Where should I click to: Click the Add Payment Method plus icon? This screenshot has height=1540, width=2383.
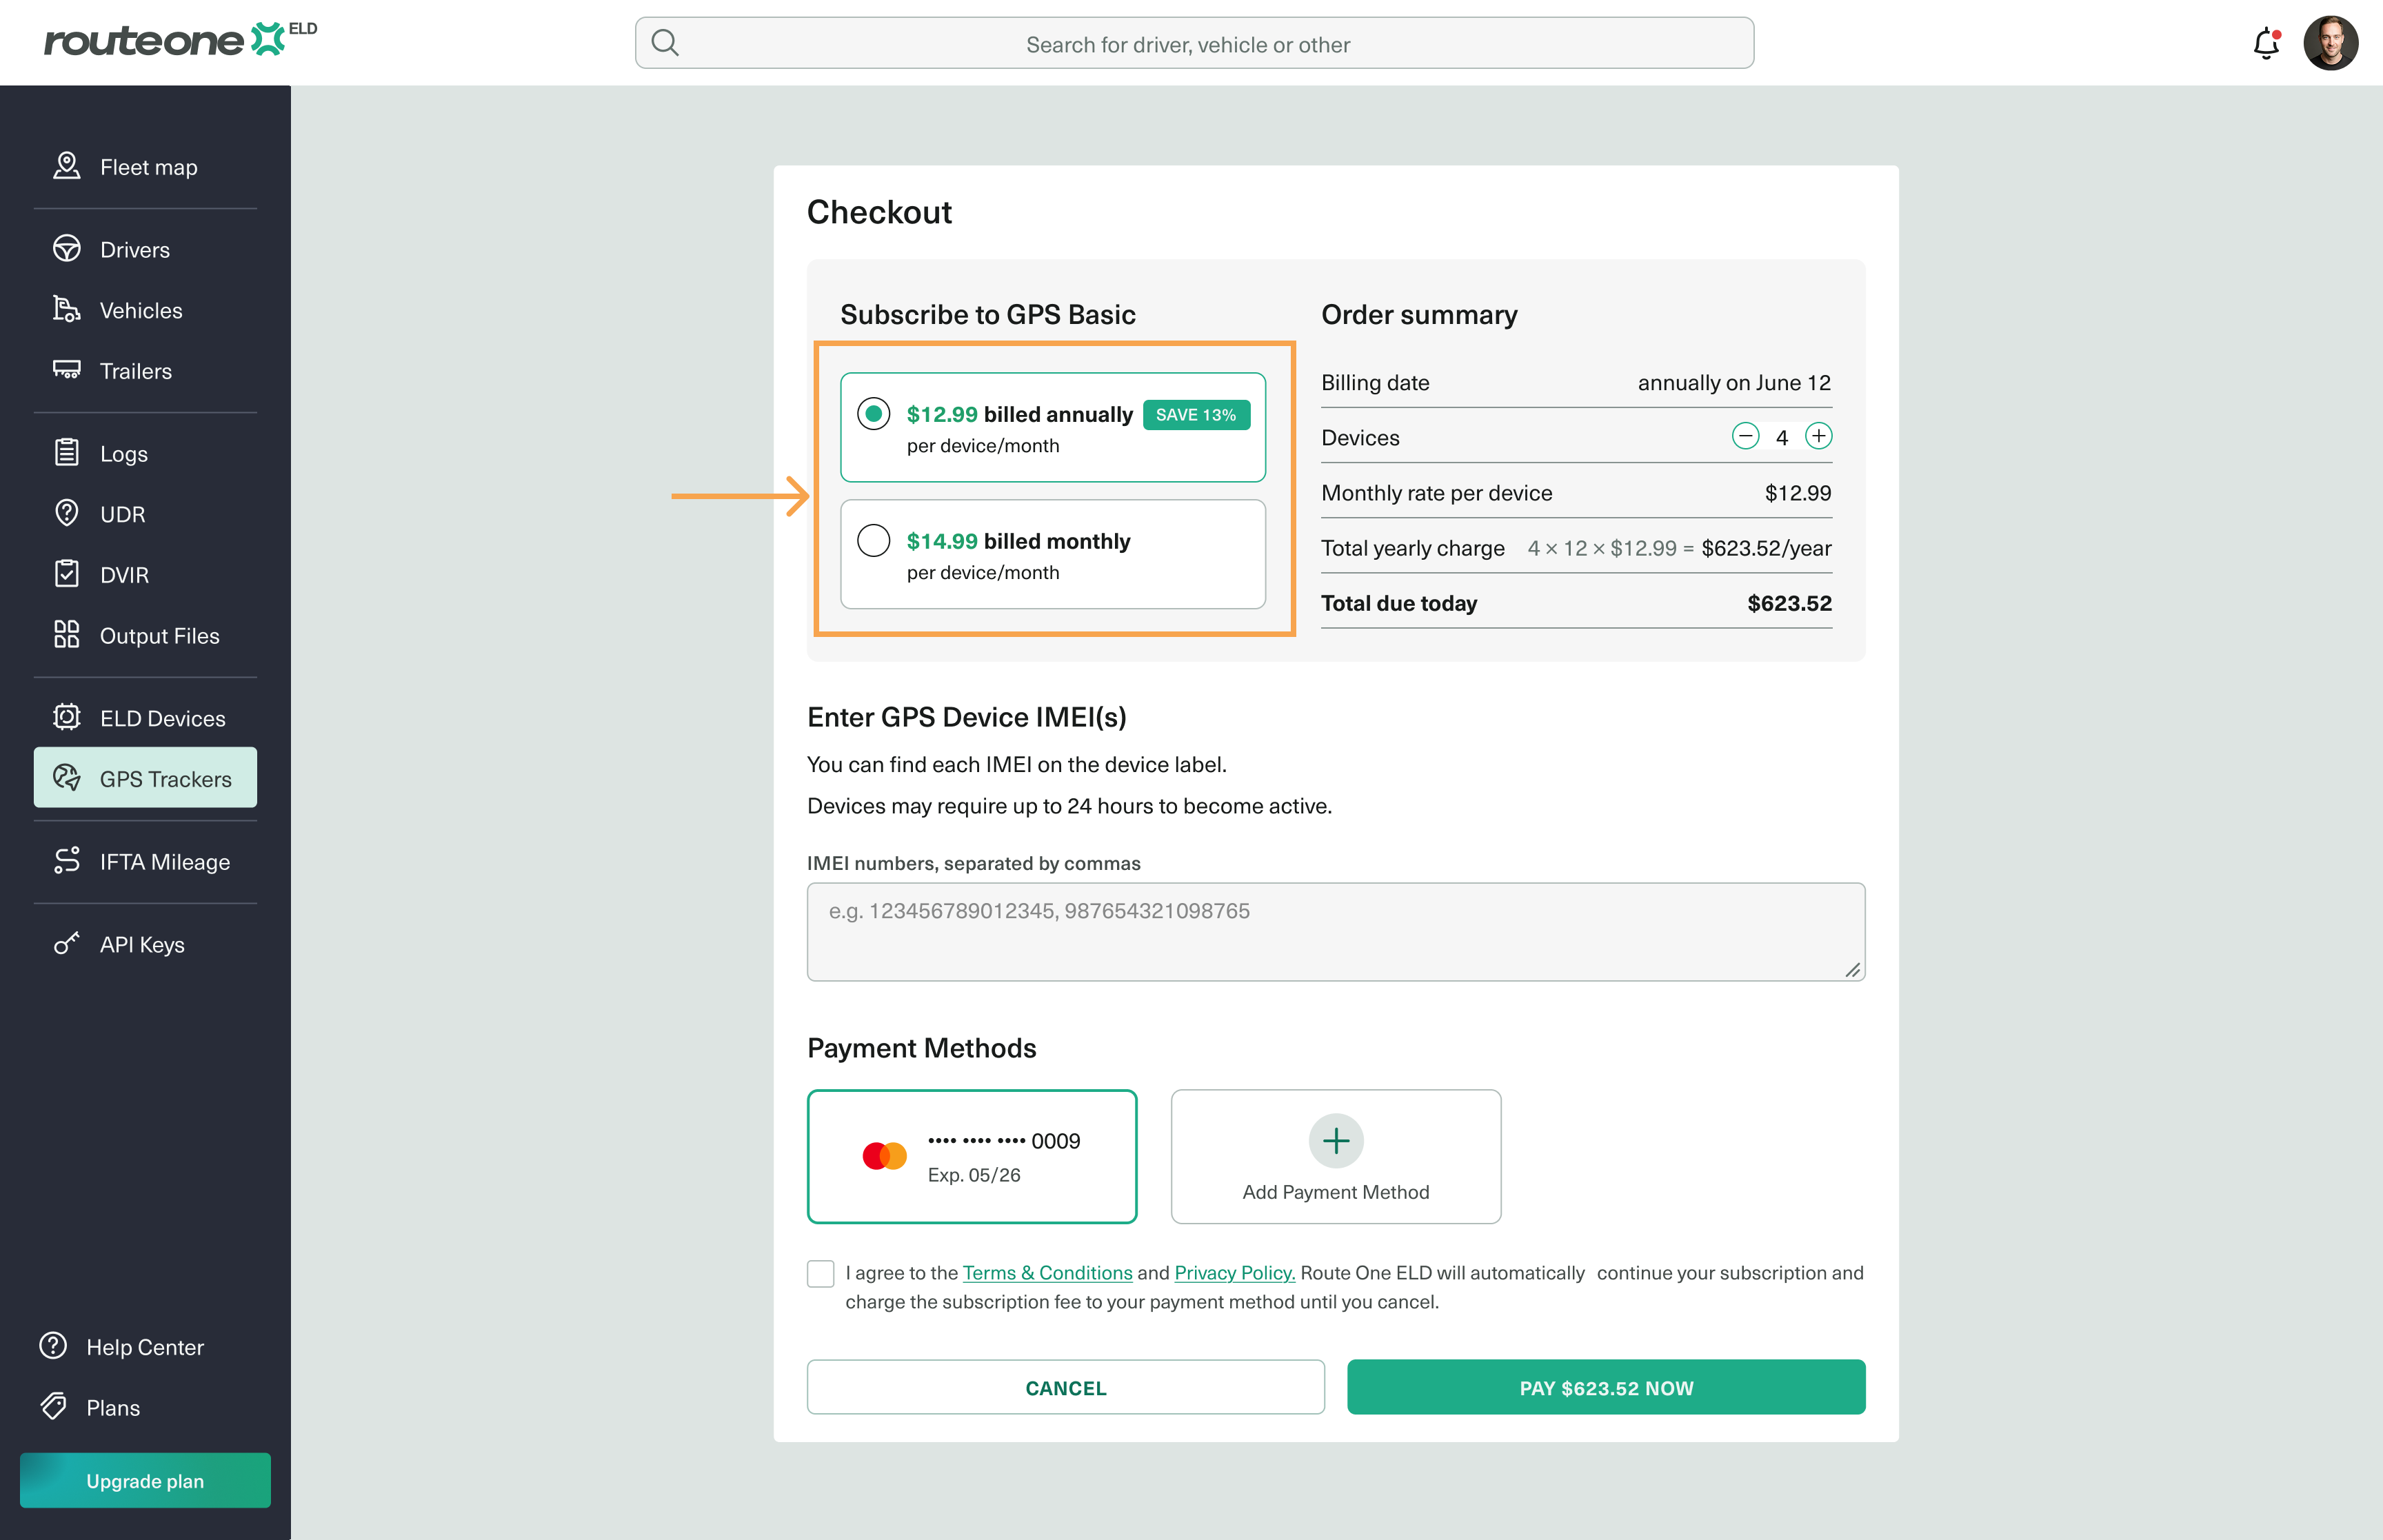click(x=1336, y=1141)
